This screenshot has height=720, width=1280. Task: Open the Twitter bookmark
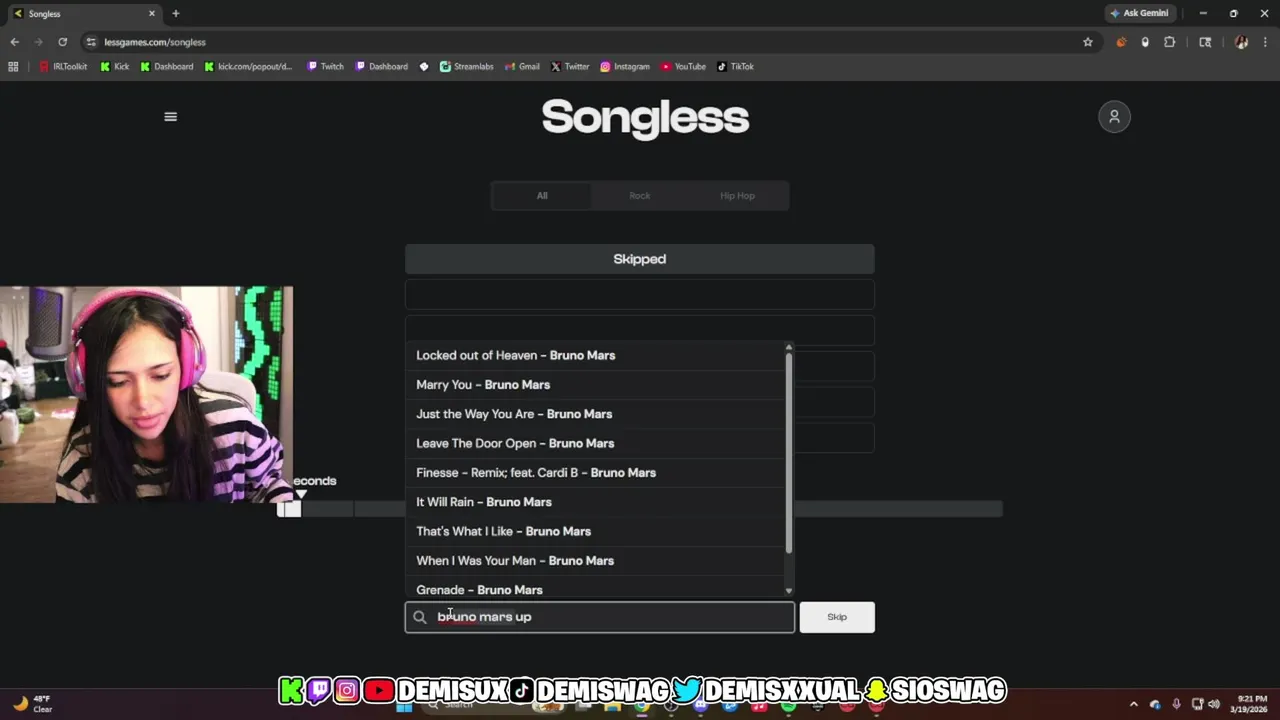570,67
